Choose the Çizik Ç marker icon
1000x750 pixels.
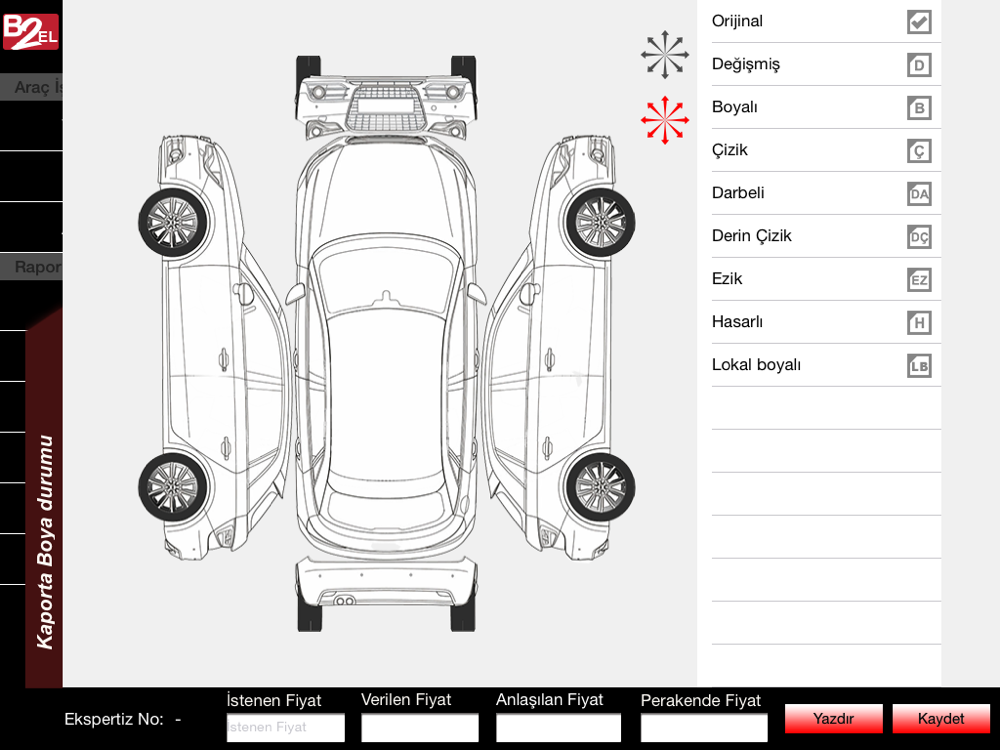click(x=919, y=151)
